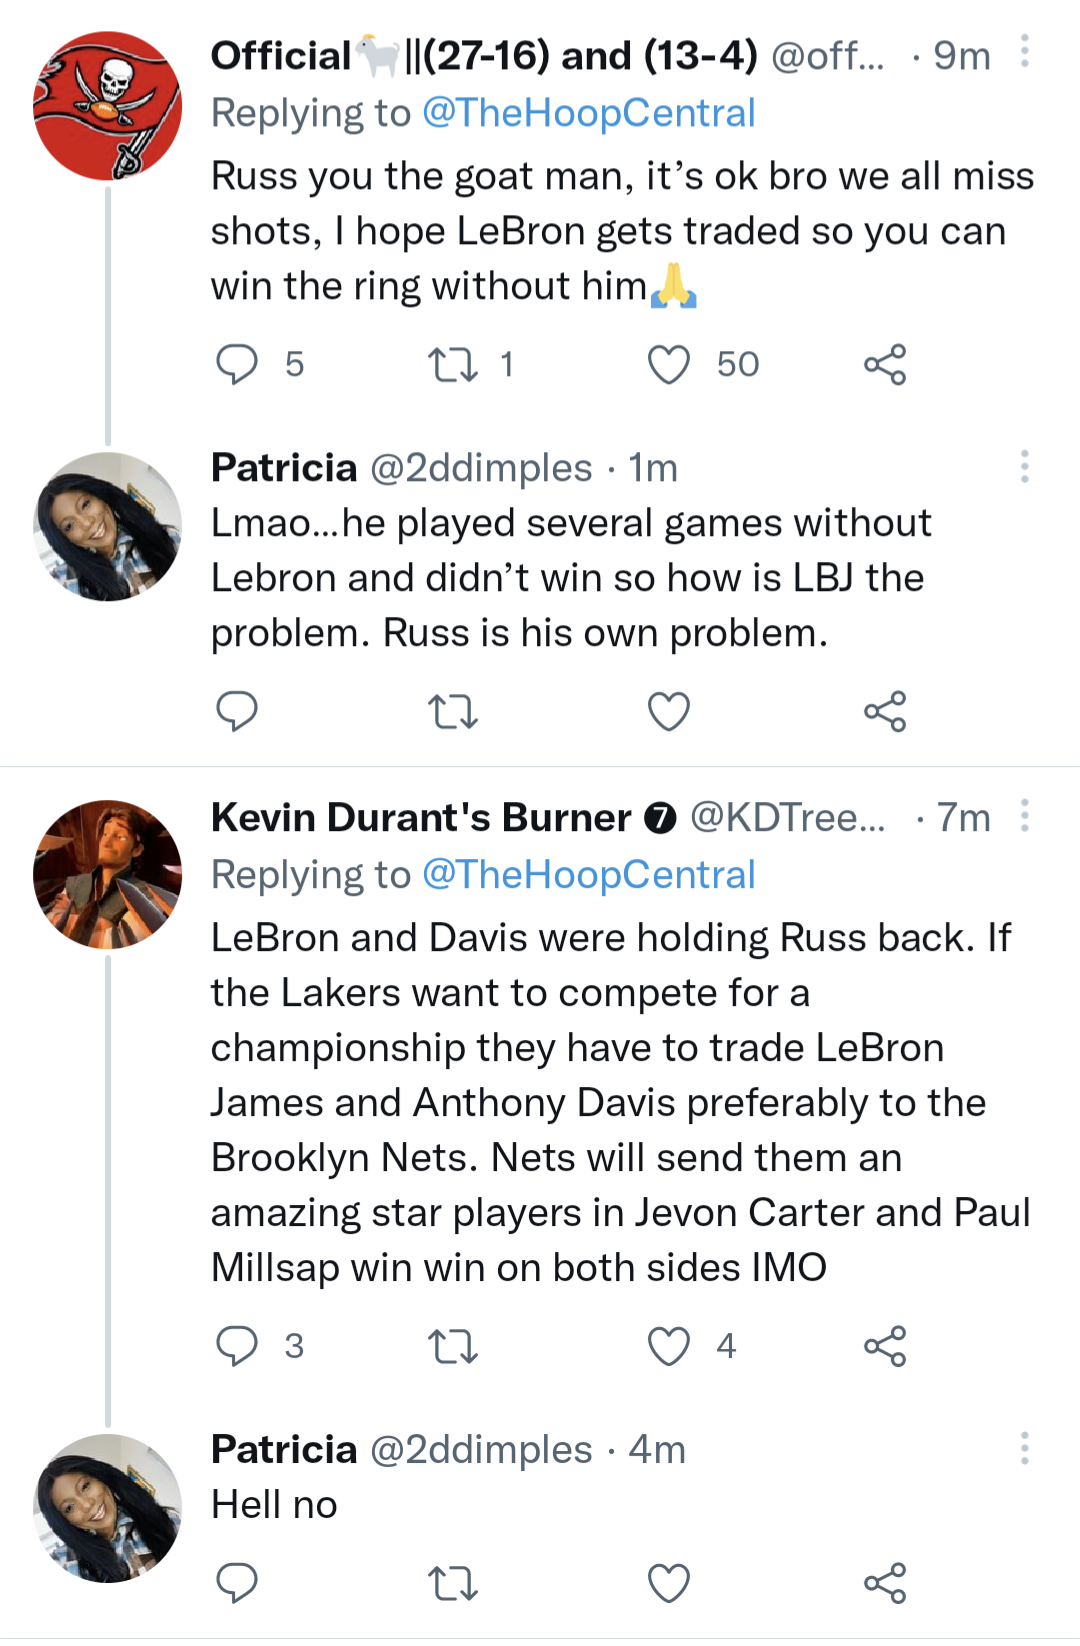Open @TheHoopCentral link in the first tweet

coord(588,113)
